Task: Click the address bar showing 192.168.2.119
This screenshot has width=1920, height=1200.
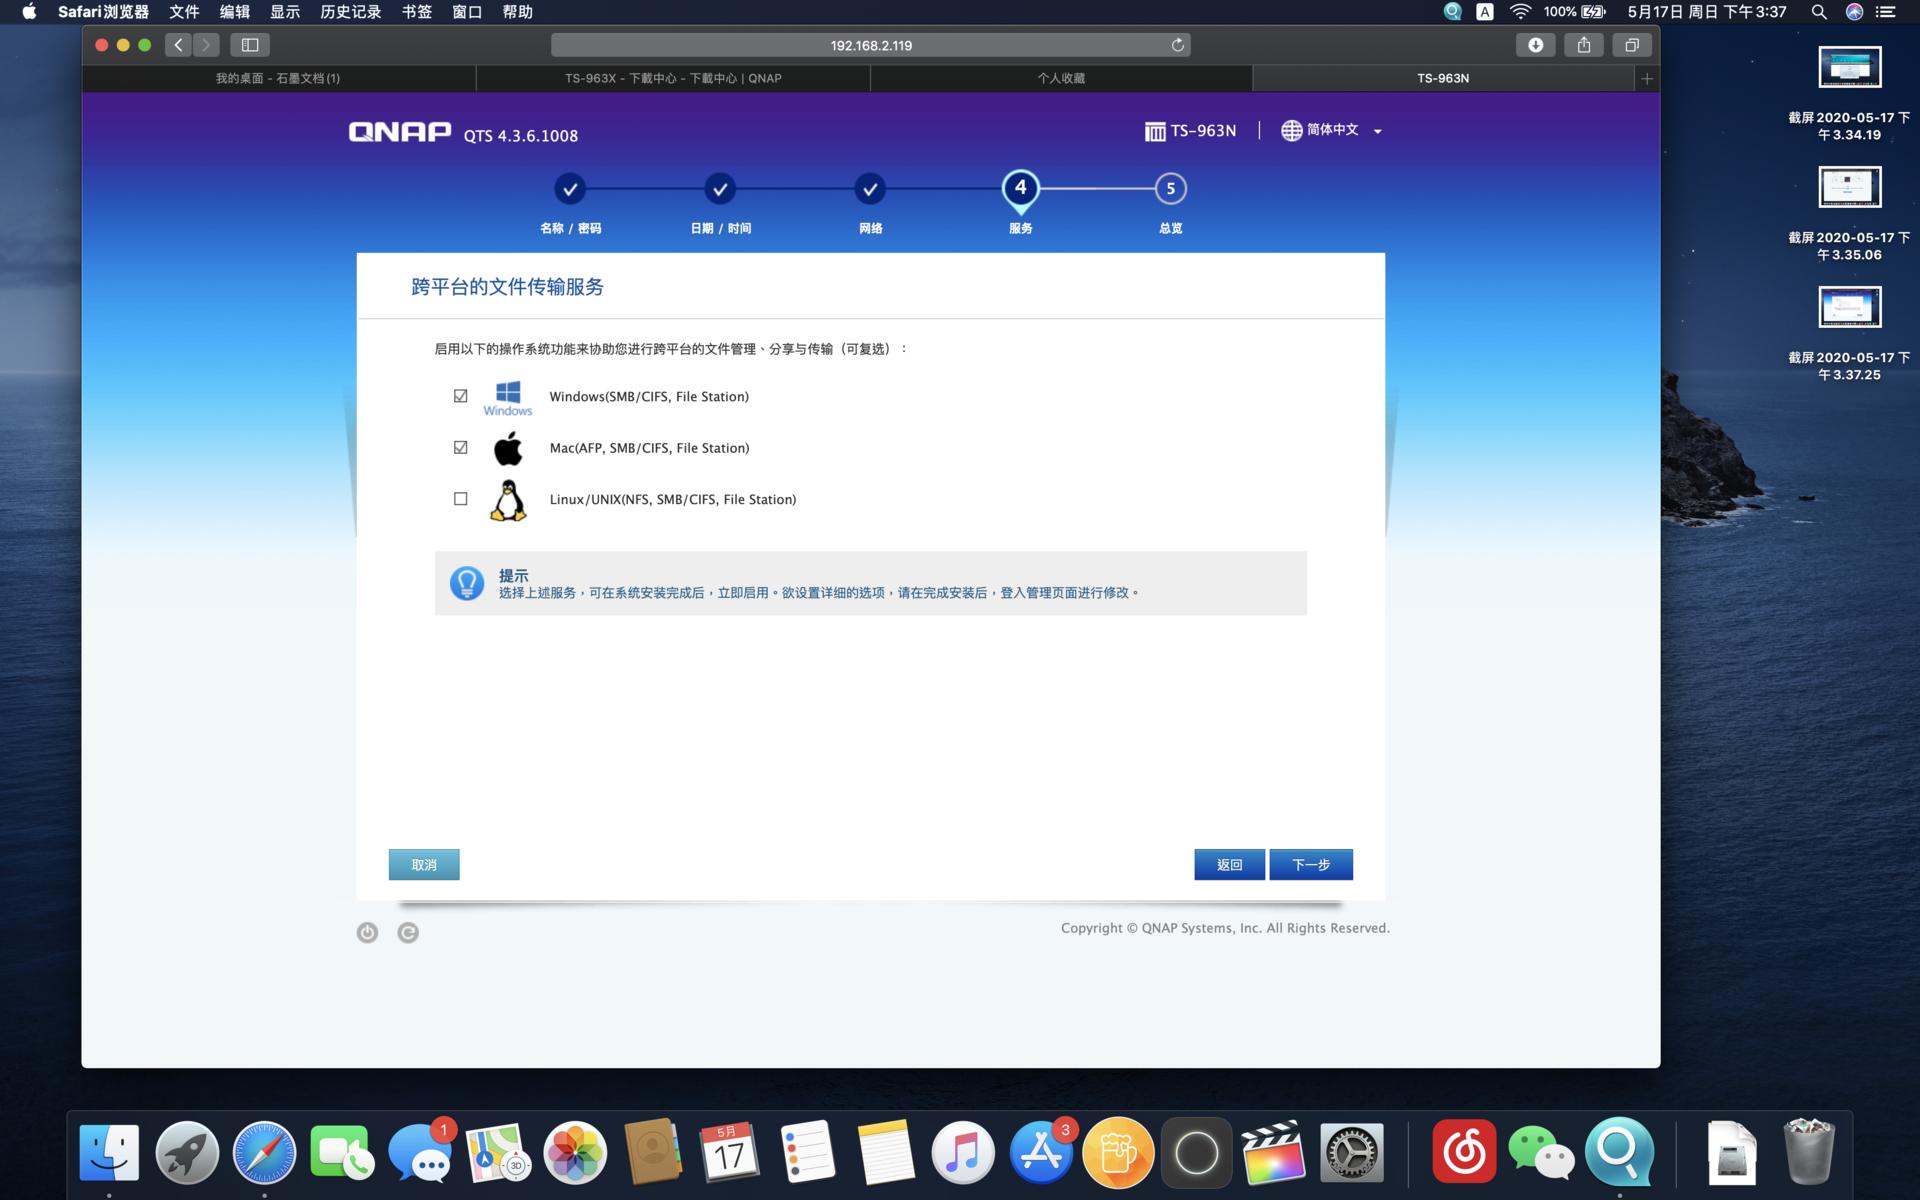Action: [x=870, y=45]
